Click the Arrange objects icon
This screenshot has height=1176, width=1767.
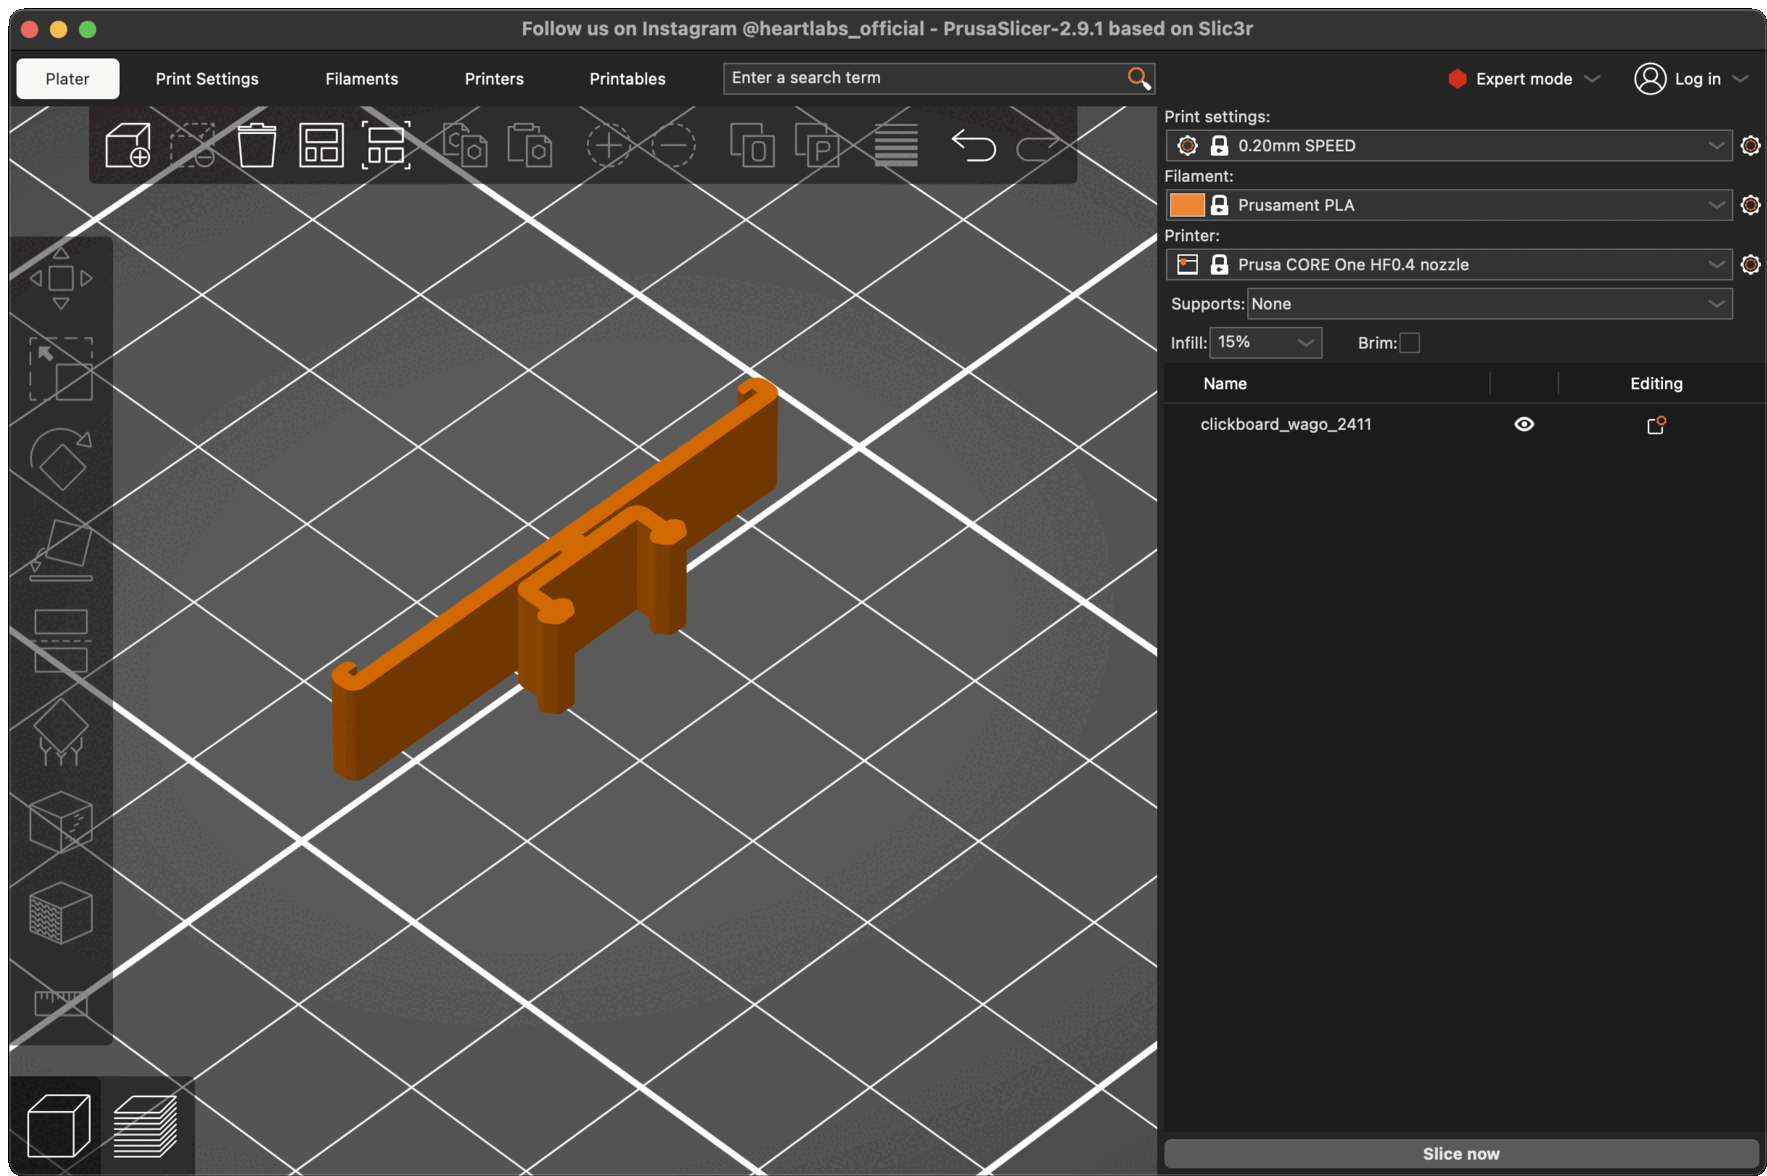(x=321, y=146)
